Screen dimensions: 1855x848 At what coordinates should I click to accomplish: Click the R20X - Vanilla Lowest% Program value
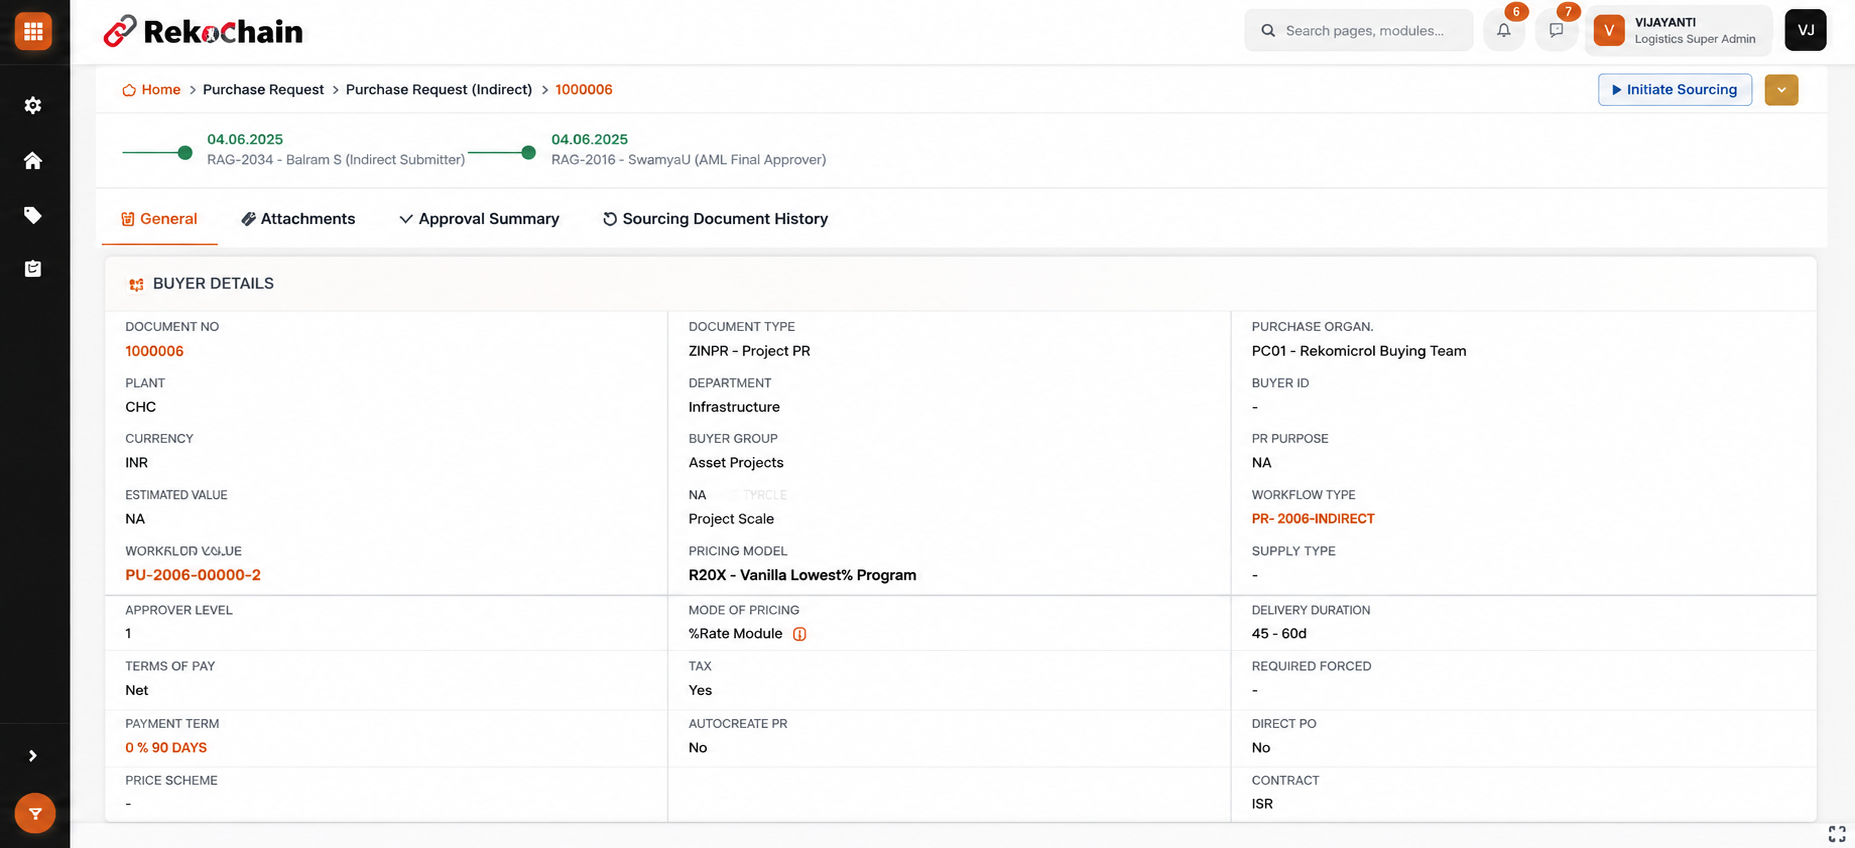[802, 575]
